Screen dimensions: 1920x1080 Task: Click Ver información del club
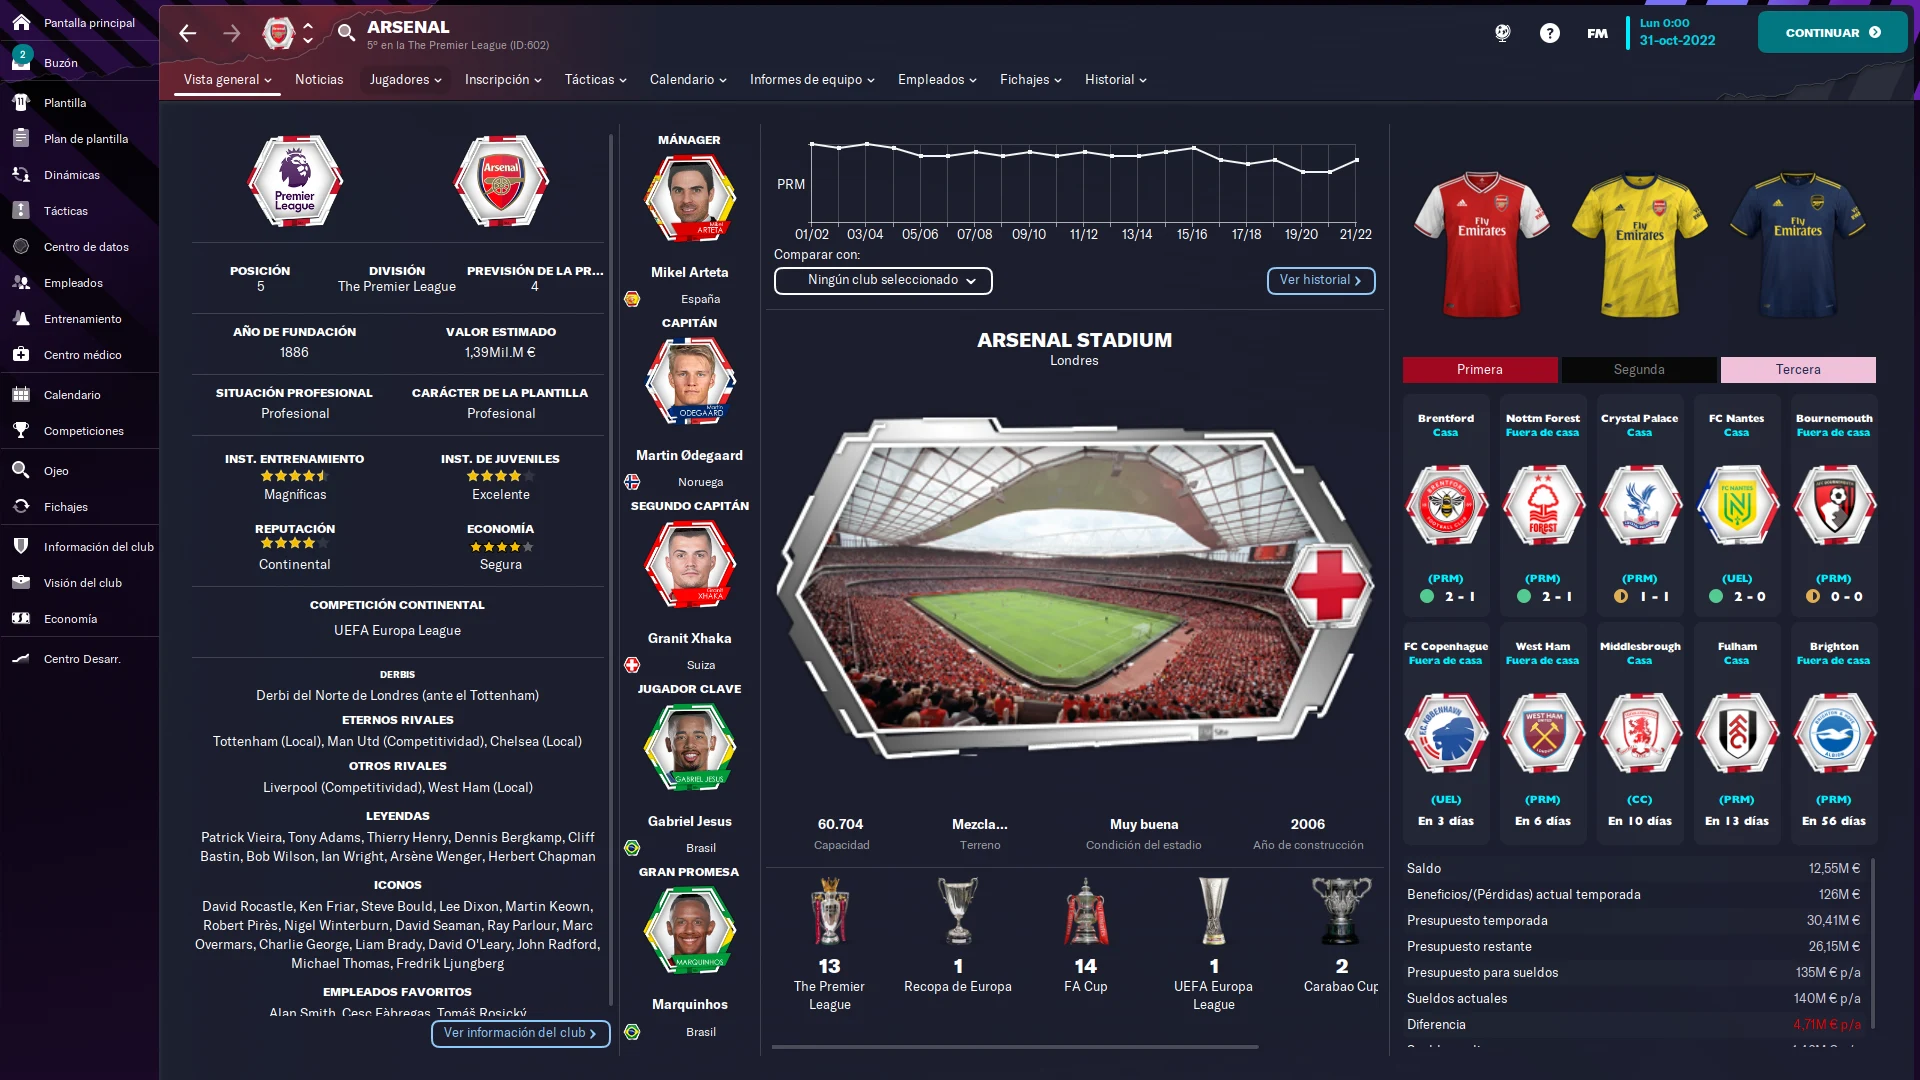click(x=520, y=1033)
